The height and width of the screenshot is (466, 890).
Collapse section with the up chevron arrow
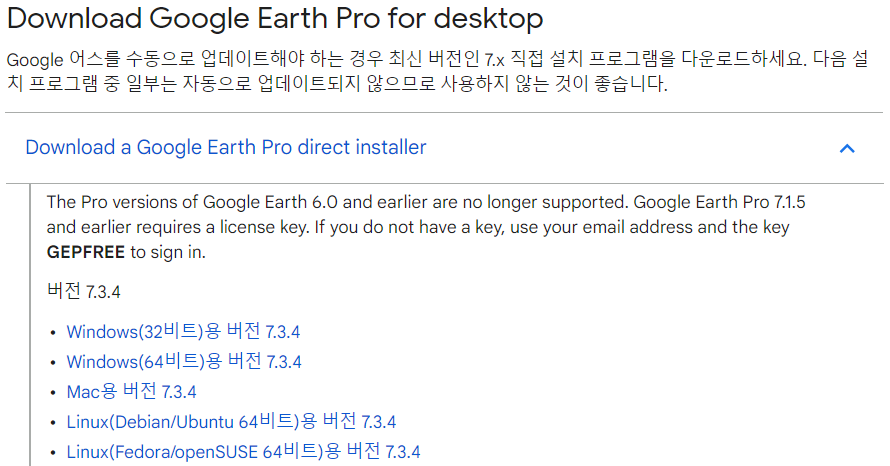[847, 148]
